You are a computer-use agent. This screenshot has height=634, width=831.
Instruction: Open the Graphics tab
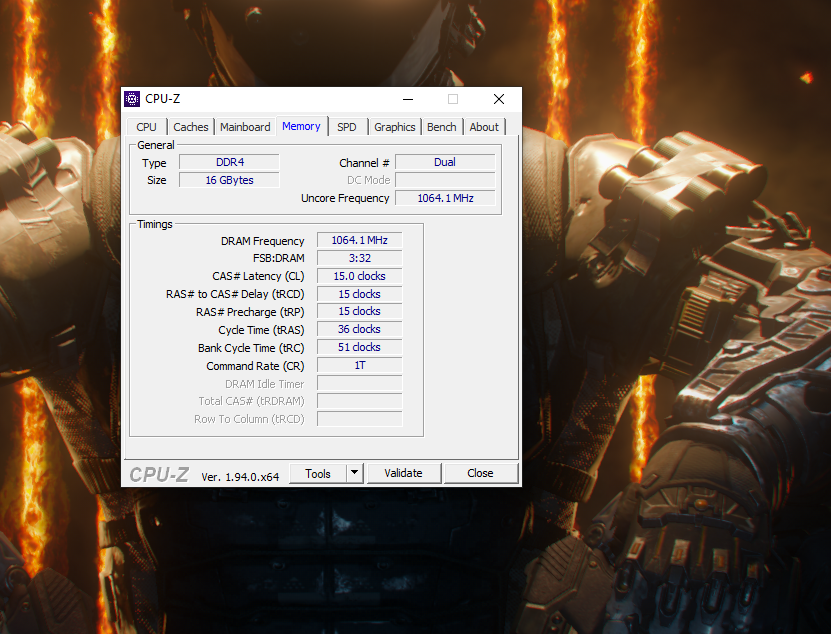pos(394,127)
